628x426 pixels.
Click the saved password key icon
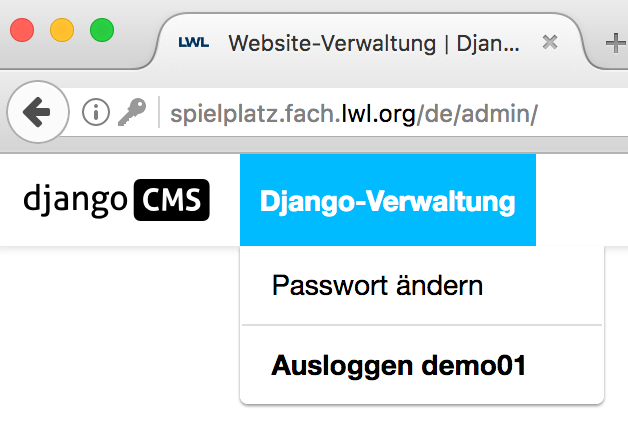(131, 113)
